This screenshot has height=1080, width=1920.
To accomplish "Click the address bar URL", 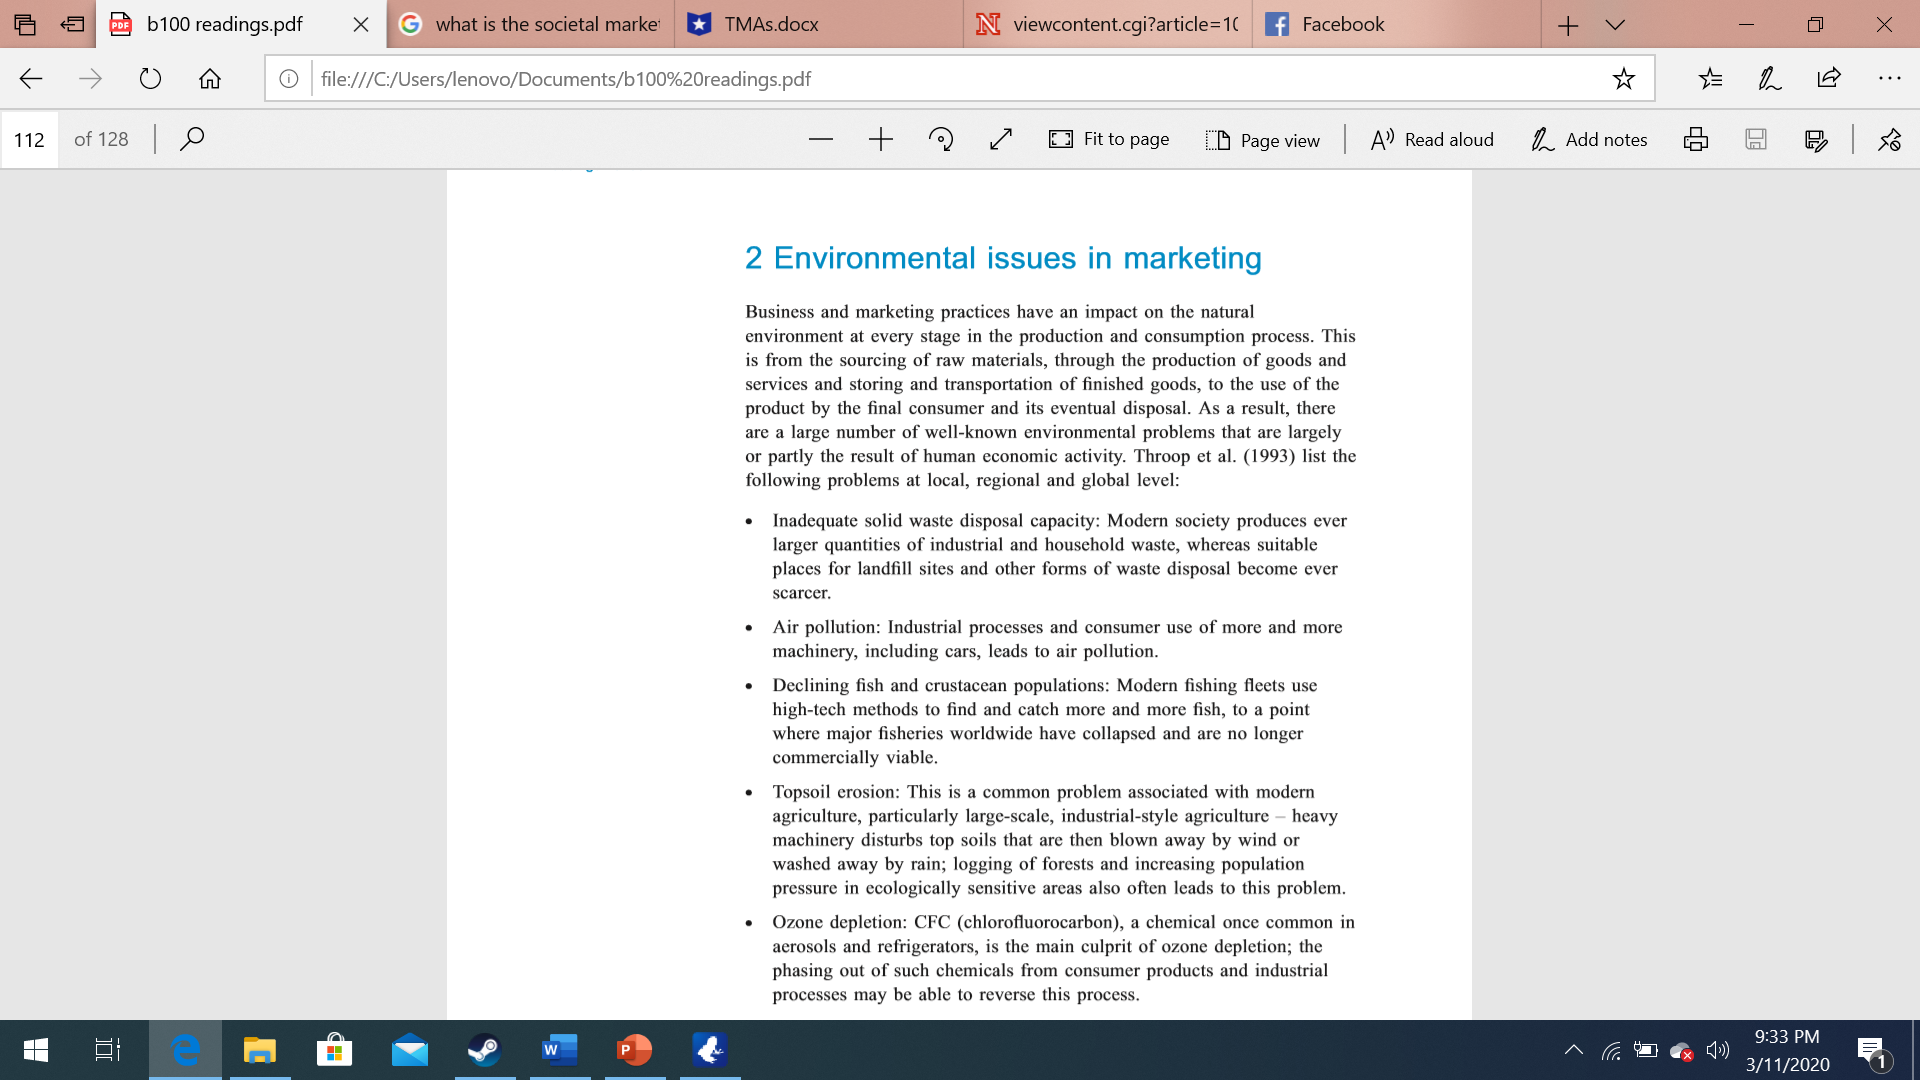I will (565, 79).
